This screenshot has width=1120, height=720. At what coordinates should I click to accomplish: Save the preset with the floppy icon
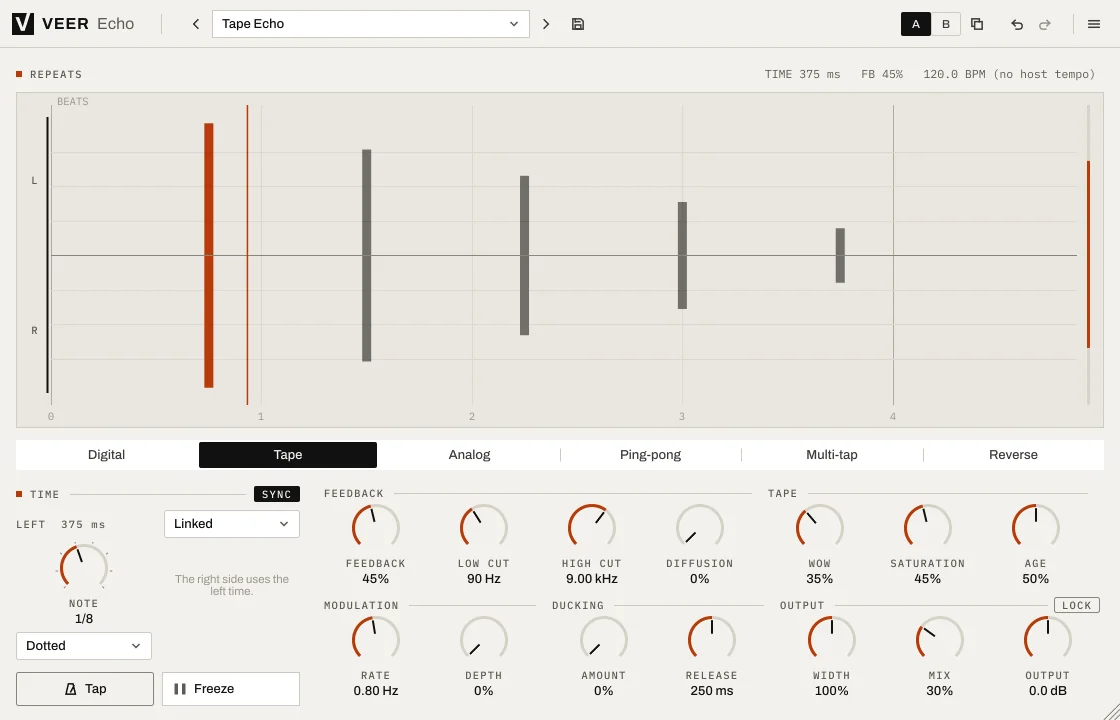(x=578, y=24)
